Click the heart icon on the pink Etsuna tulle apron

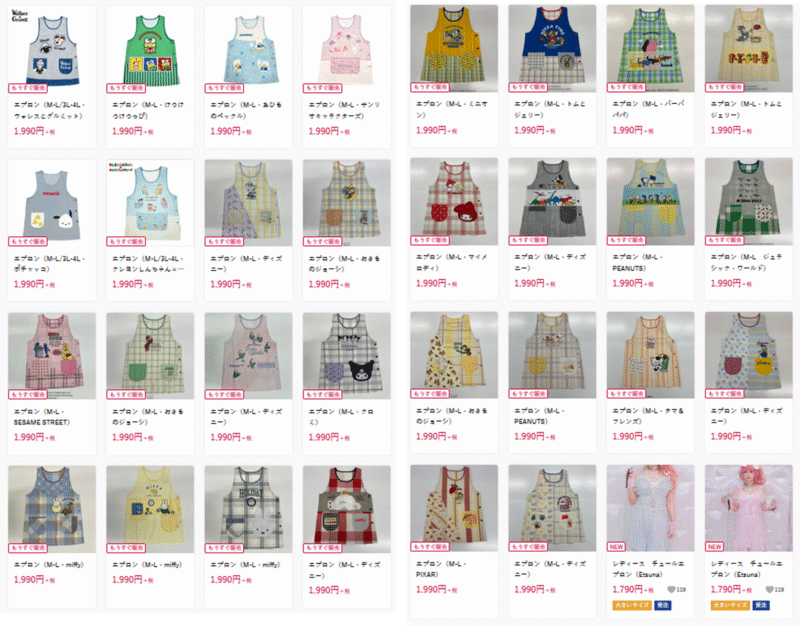tap(769, 589)
